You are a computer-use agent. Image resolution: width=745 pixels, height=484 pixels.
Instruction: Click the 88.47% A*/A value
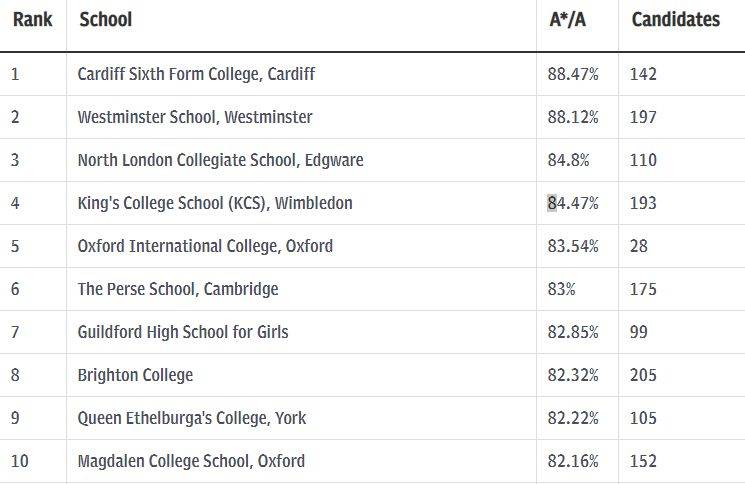point(574,74)
